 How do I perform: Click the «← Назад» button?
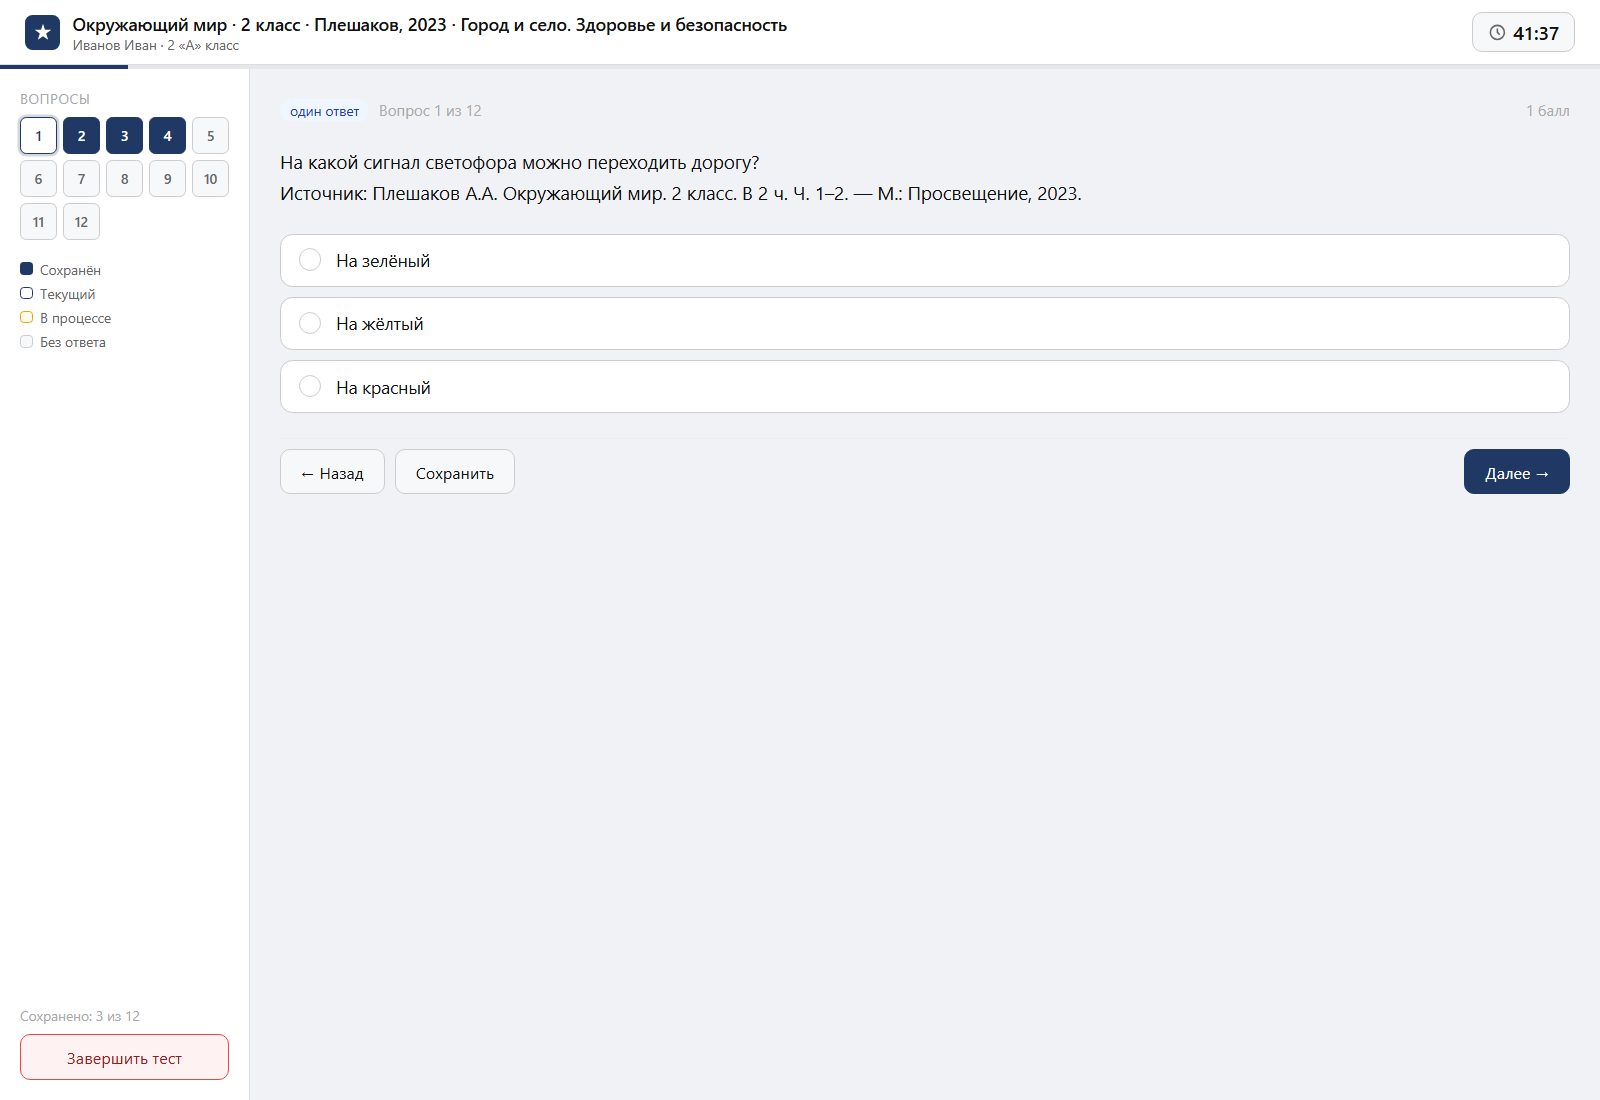(332, 472)
